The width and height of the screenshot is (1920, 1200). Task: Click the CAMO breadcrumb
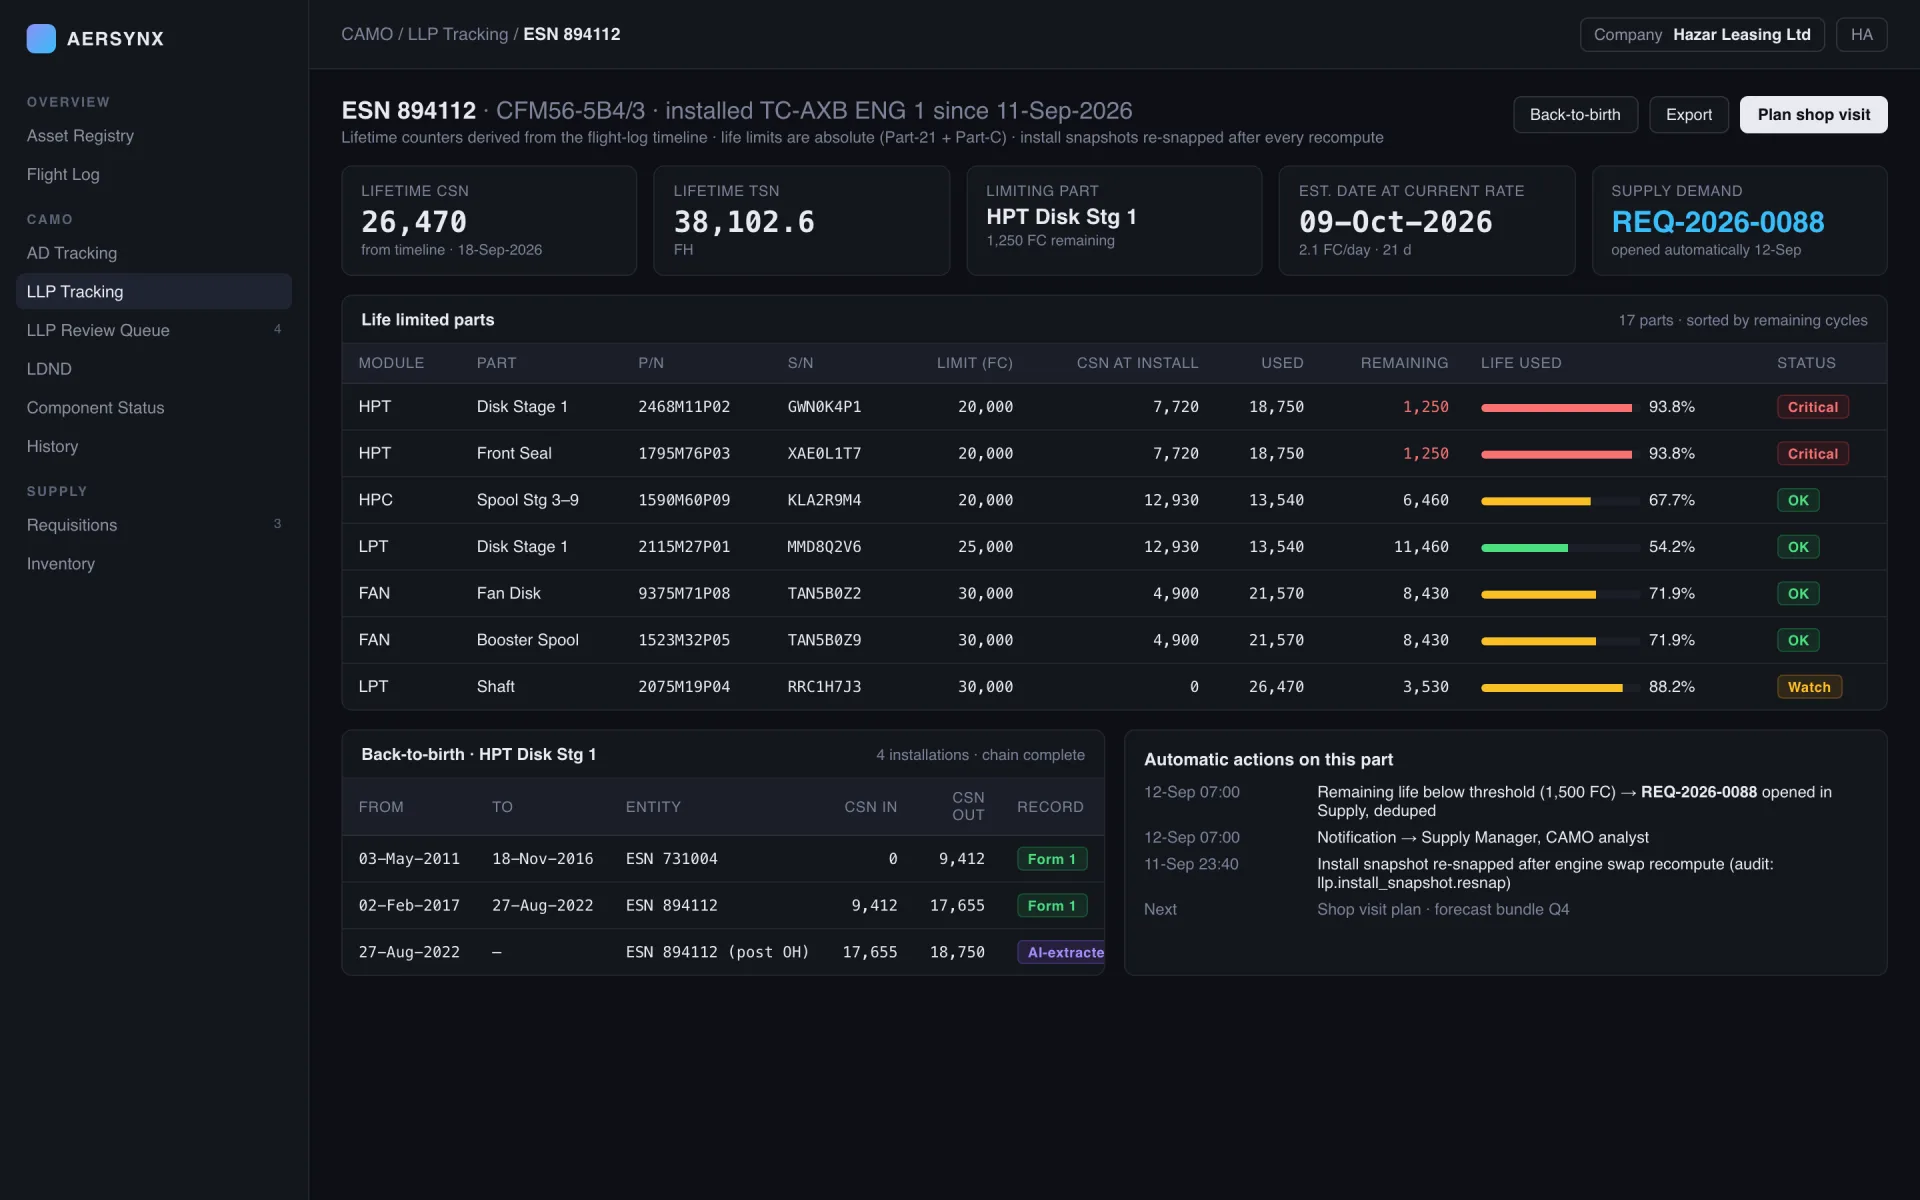pyautogui.click(x=367, y=34)
